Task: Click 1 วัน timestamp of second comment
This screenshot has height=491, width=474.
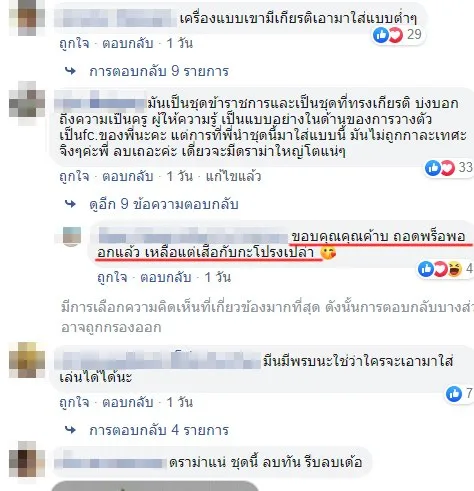Action: click(179, 176)
